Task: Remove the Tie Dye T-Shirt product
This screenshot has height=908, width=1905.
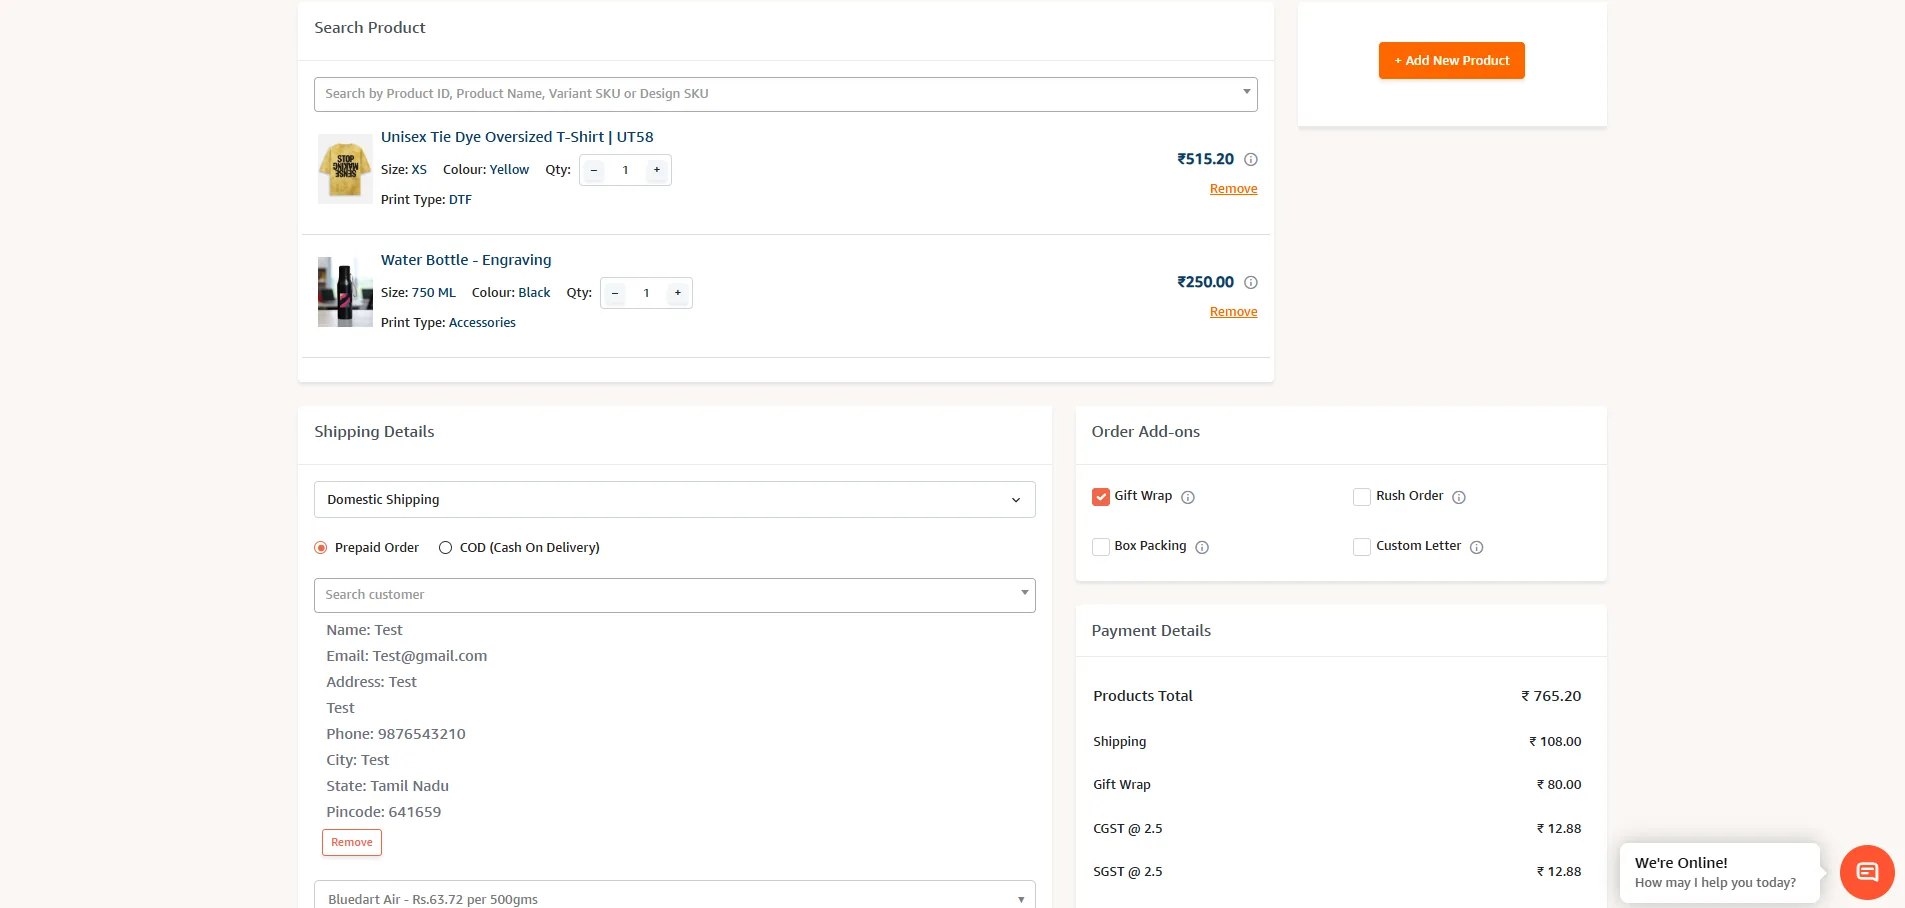Action: click(1234, 189)
